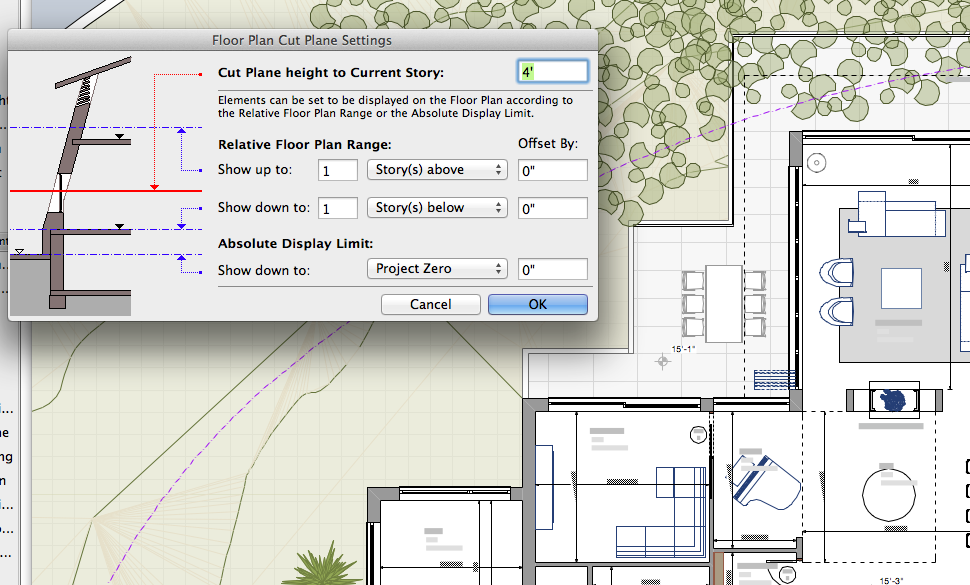Select the grand piano in the floor plan
This screenshot has height=585, width=970.
pyautogui.click(x=766, y=482)
